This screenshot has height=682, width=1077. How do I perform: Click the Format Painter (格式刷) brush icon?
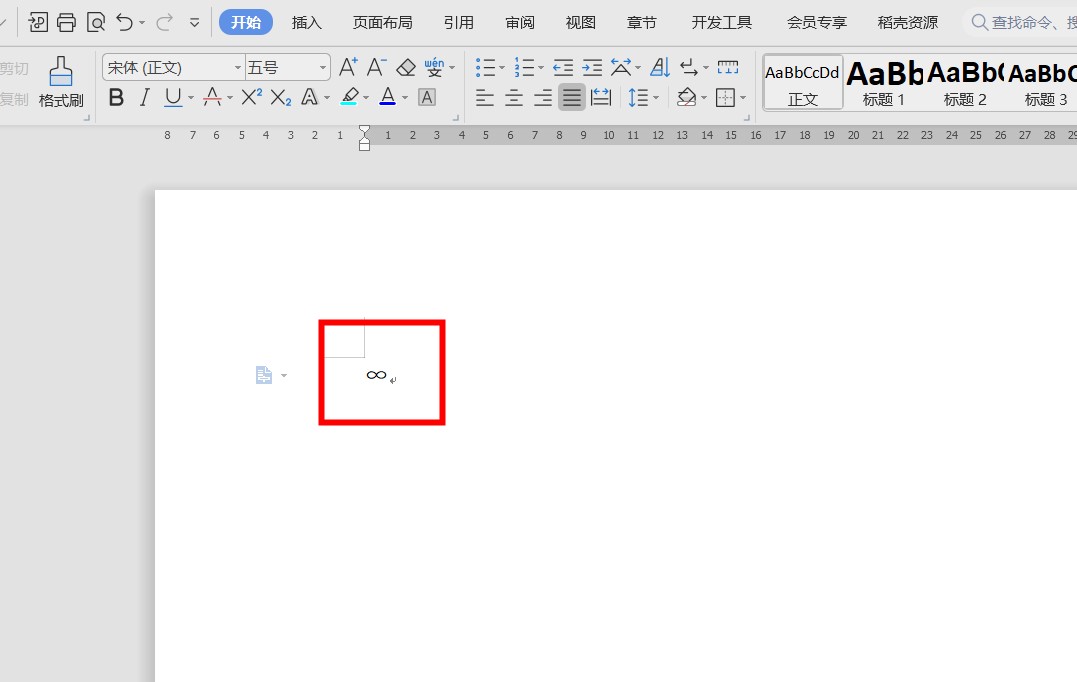coord(61,72)
